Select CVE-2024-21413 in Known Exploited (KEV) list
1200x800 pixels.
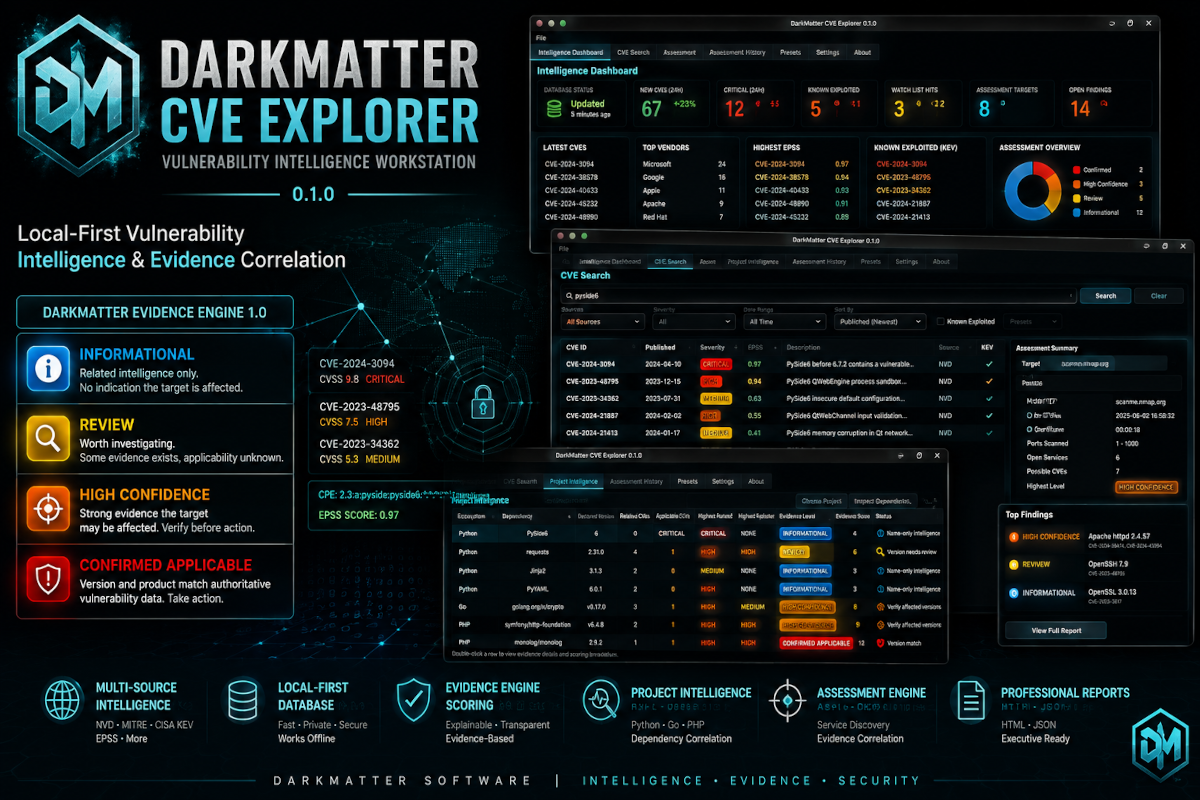click(904, 216)
